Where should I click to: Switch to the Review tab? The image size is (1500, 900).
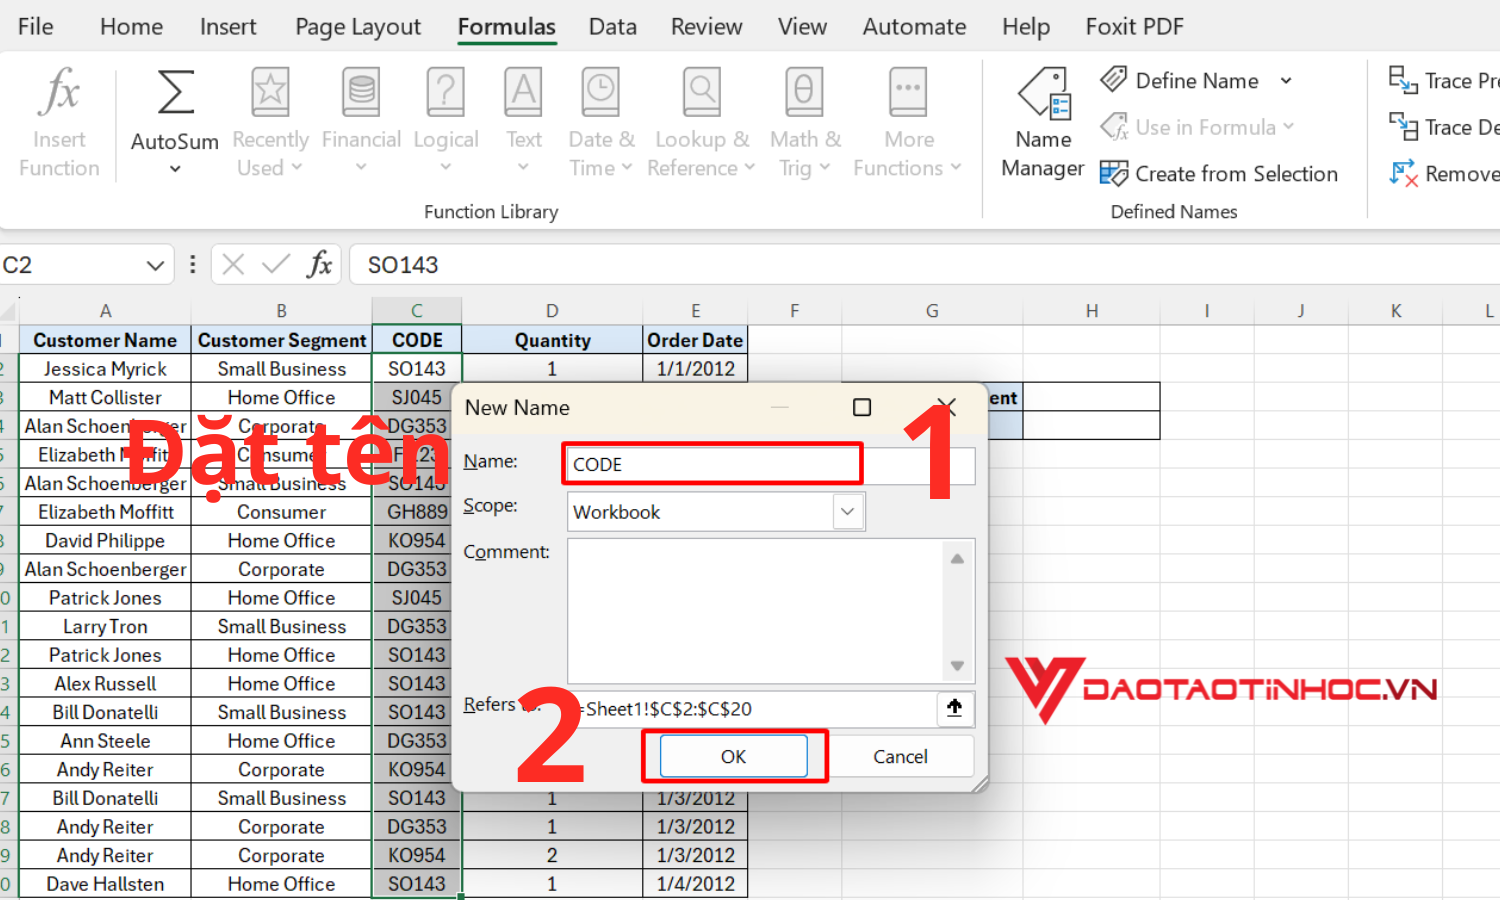(x=707, y=27)
